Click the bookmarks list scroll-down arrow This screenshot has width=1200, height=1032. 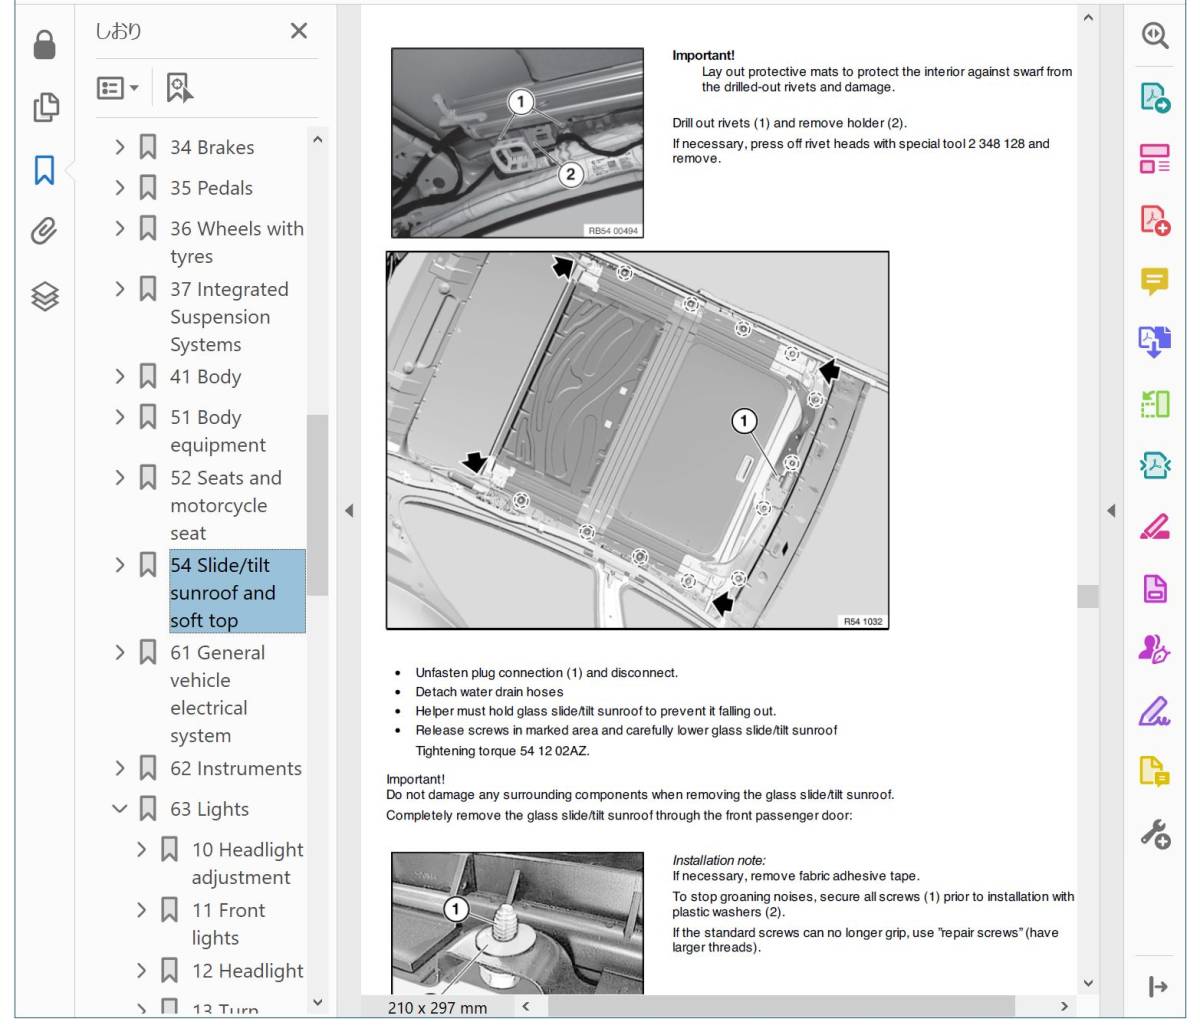[317, 1002]
